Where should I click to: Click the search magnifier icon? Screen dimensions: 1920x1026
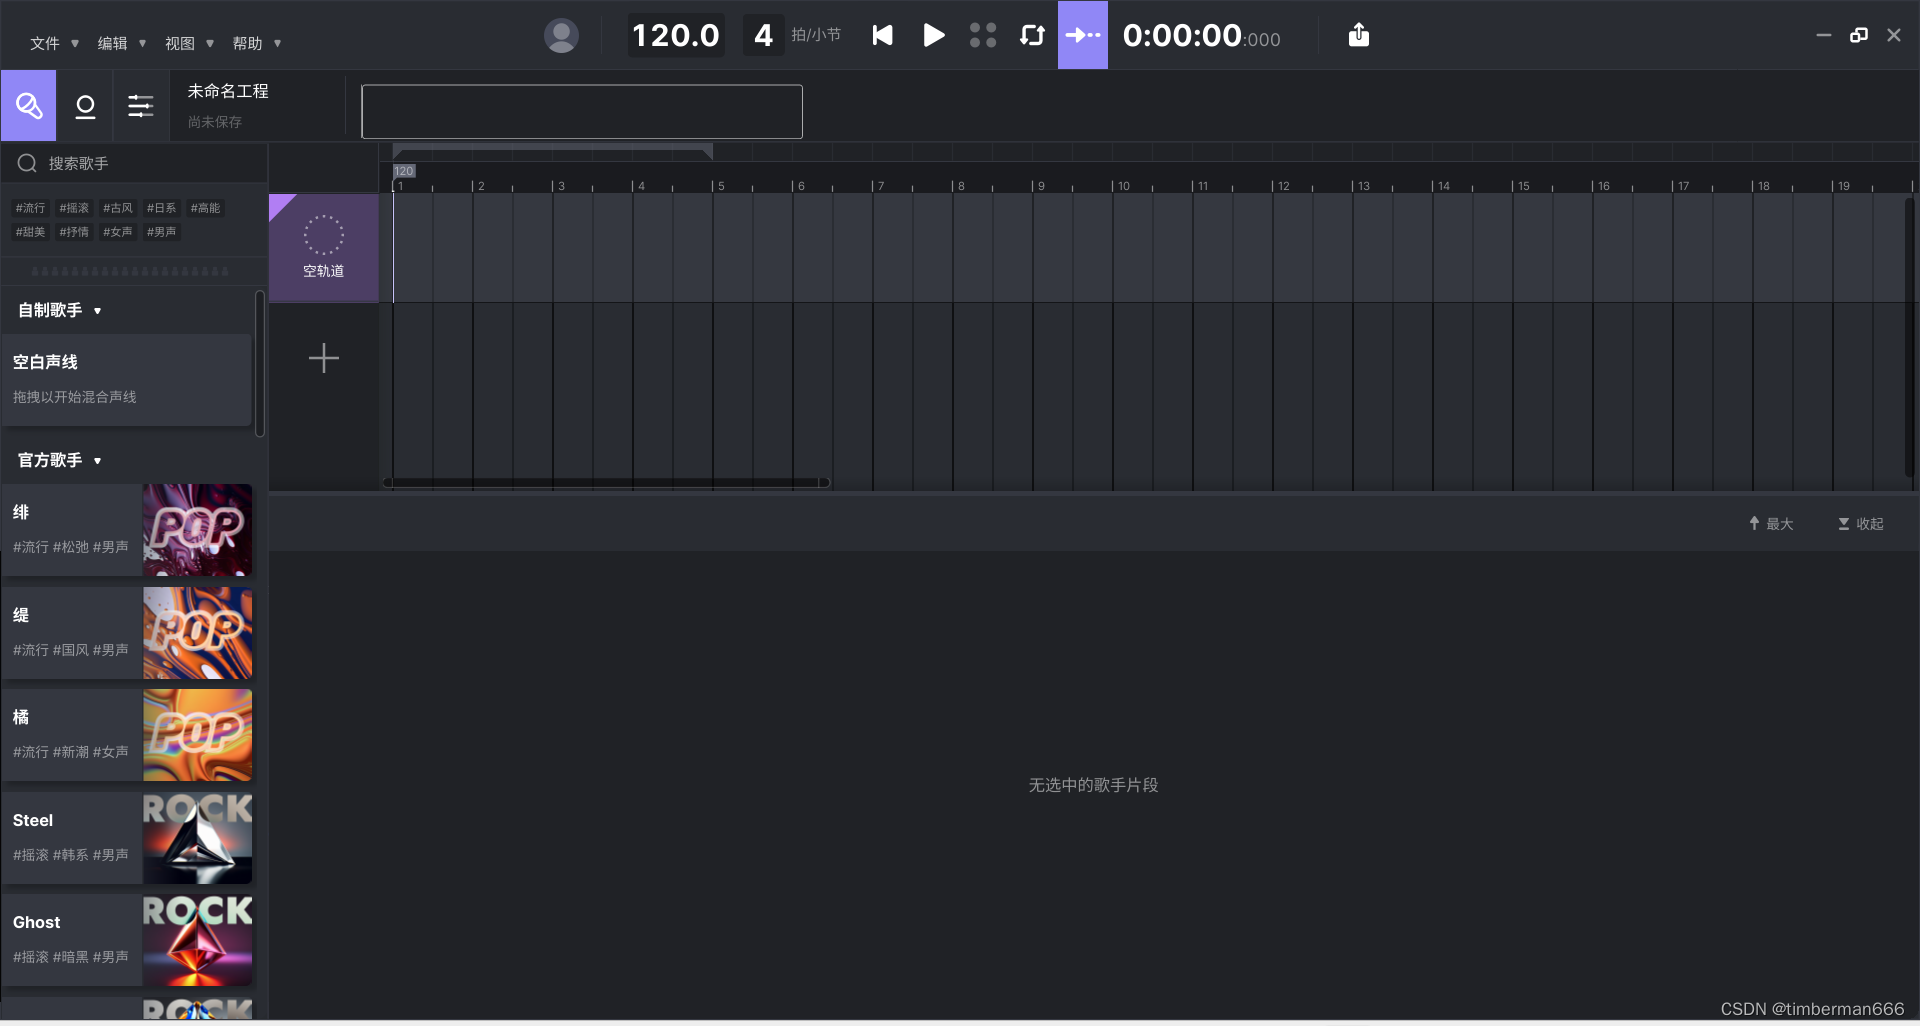(27, 163)
